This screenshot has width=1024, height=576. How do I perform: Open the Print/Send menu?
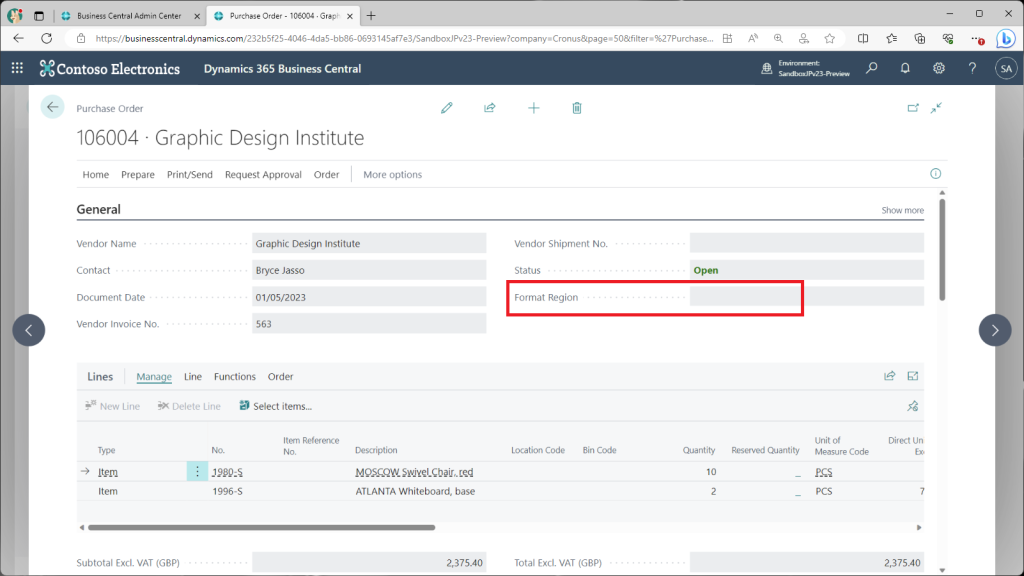(x=189, y=174)
